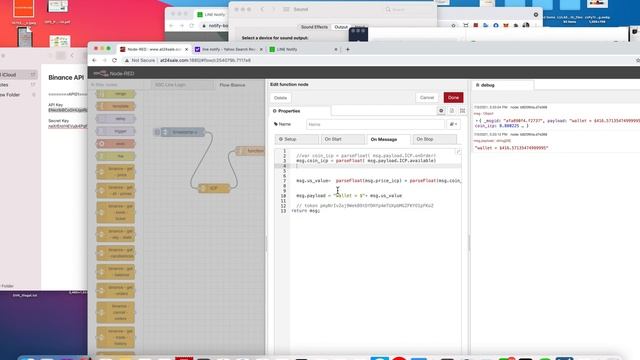Viewport: 640px width, 360px height.
Task: Select the ICP node on the canvas
Action: coord(214,188)
